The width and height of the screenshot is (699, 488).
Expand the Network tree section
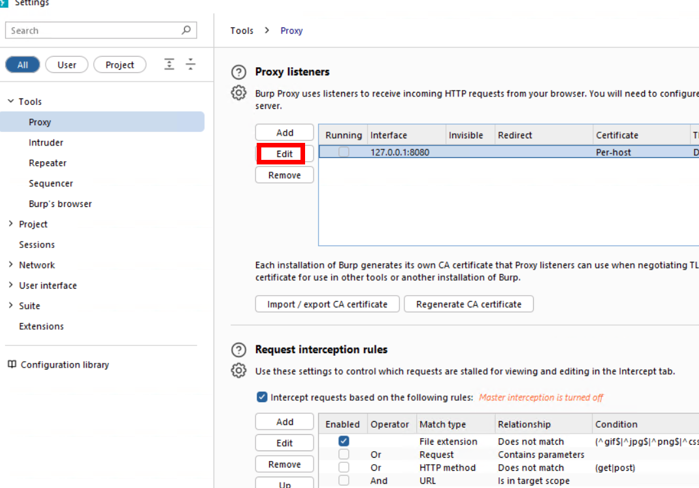tap(11, 265)
